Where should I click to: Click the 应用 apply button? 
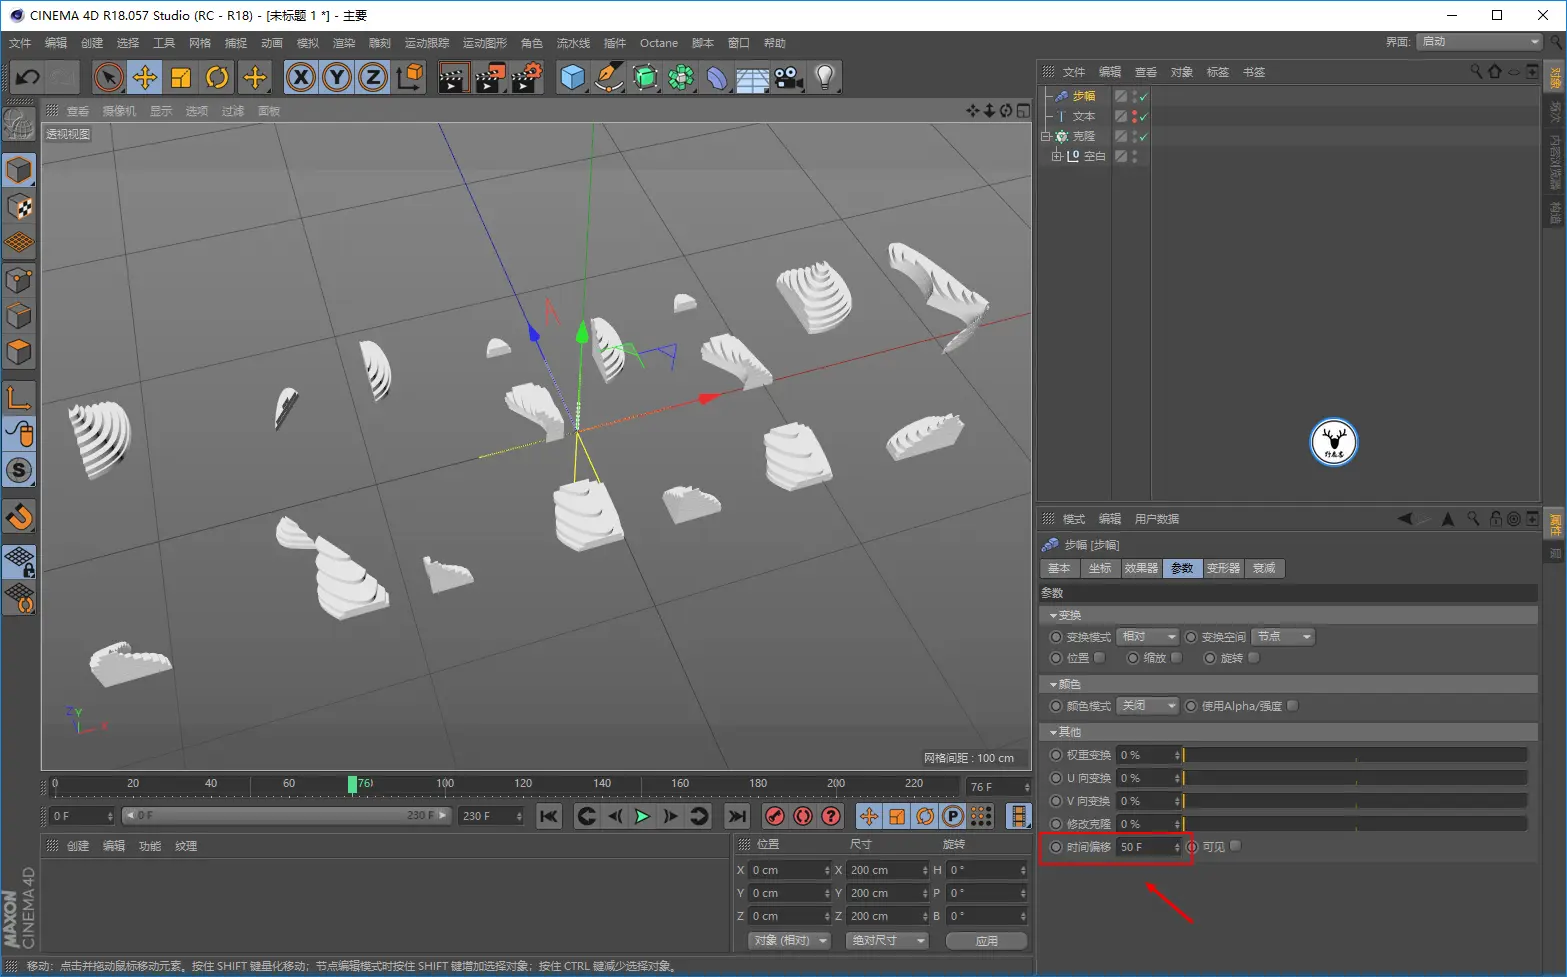point(987,941)
